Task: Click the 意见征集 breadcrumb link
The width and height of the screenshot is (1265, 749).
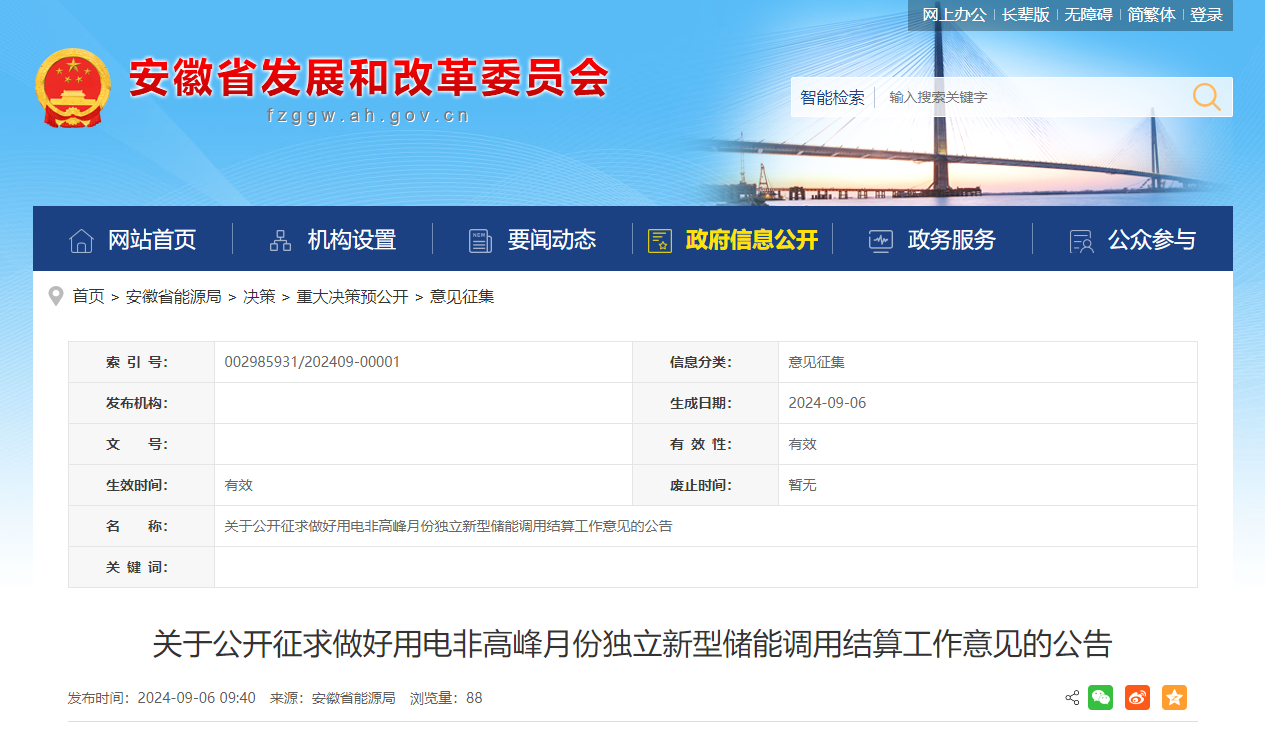Action: pyautogui.click(x=462, y=297)
